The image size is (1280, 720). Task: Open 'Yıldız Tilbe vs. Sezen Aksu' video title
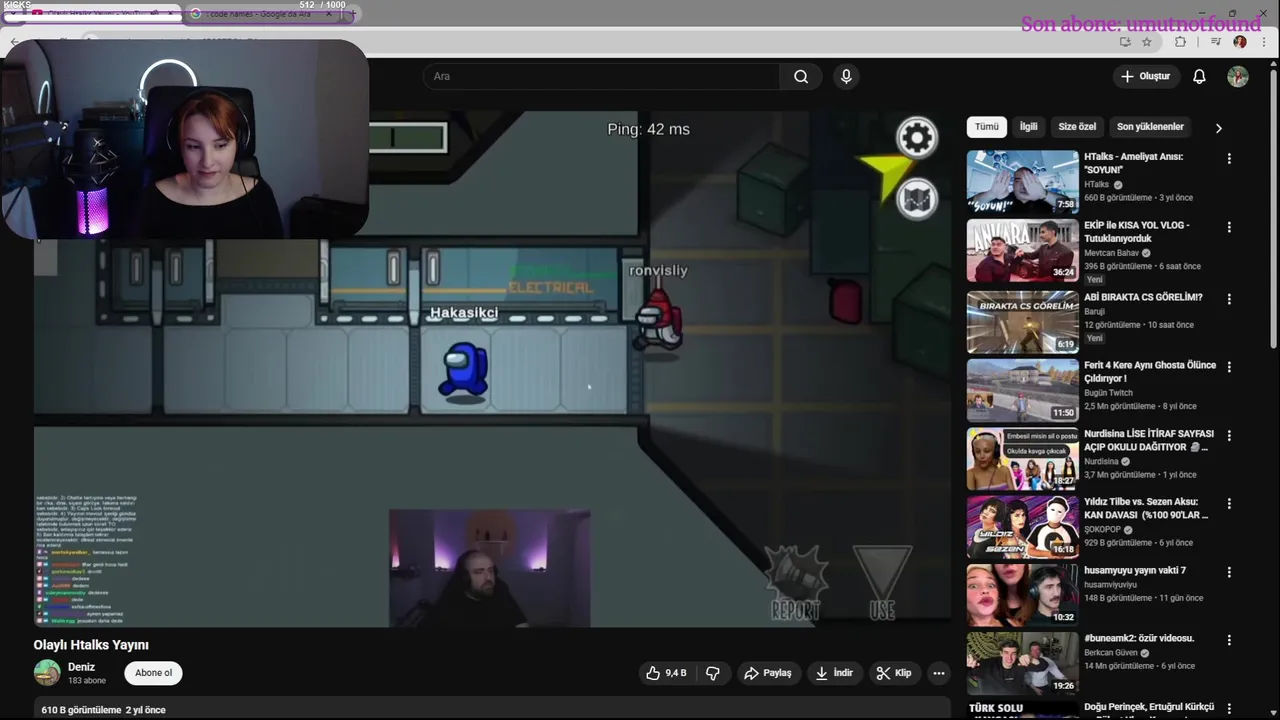click(x=1146, y=509)
